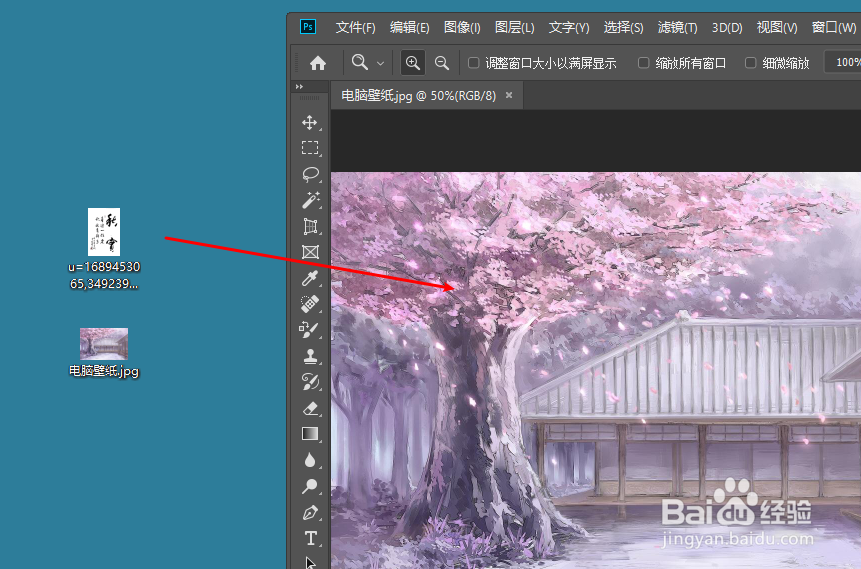861x569 pixels.
Task: Select the Path Selection tool
Action: tap(310, 562)
